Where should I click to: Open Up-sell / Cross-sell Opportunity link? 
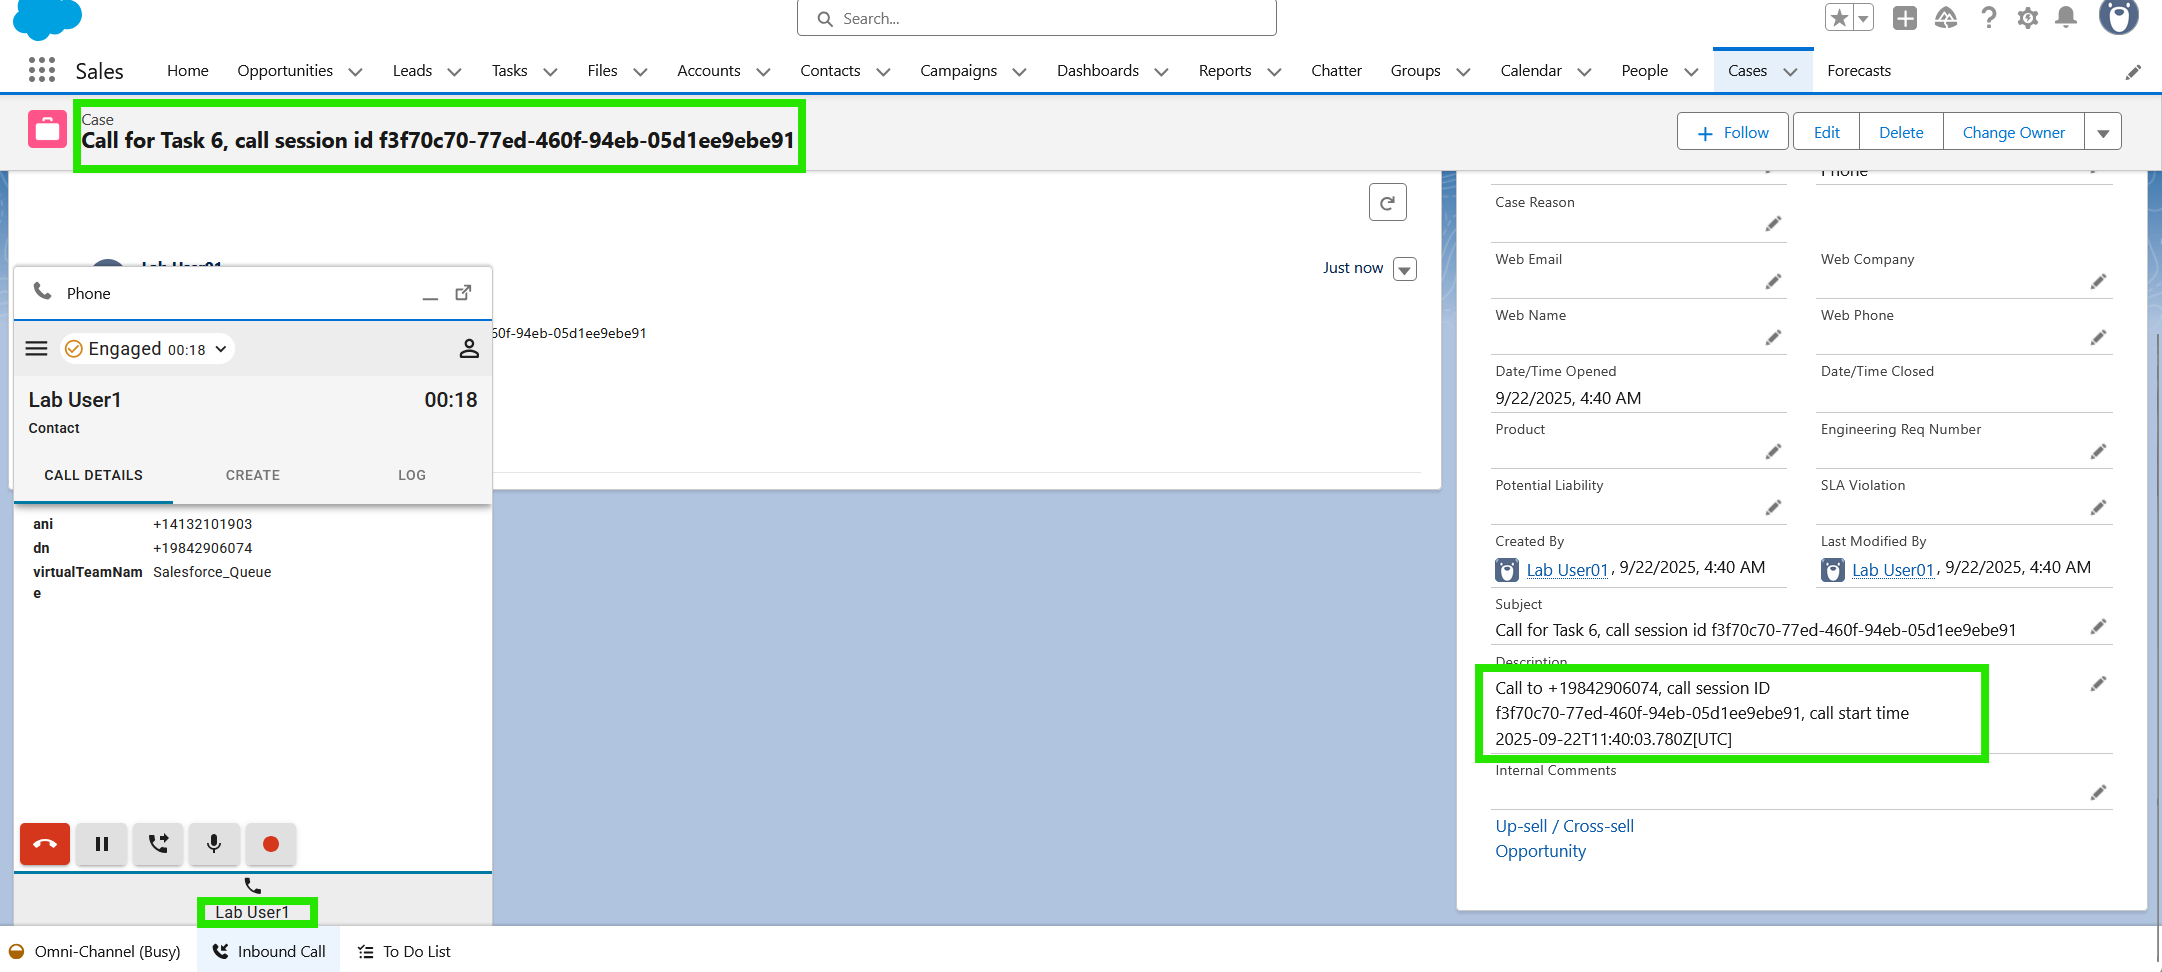click(x=1564, y=838)
